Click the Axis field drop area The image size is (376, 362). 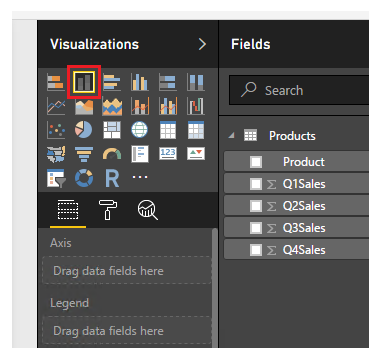coord(127,270)
